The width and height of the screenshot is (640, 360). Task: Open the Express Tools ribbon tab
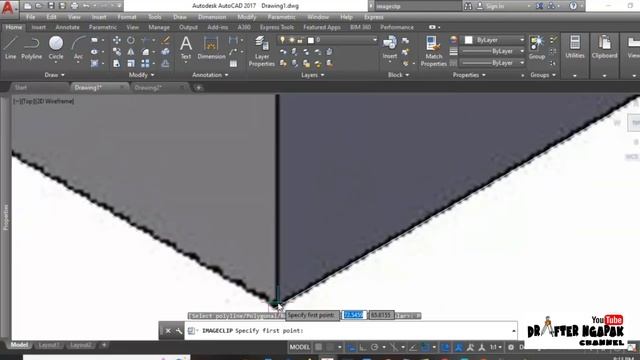point(277,27)
